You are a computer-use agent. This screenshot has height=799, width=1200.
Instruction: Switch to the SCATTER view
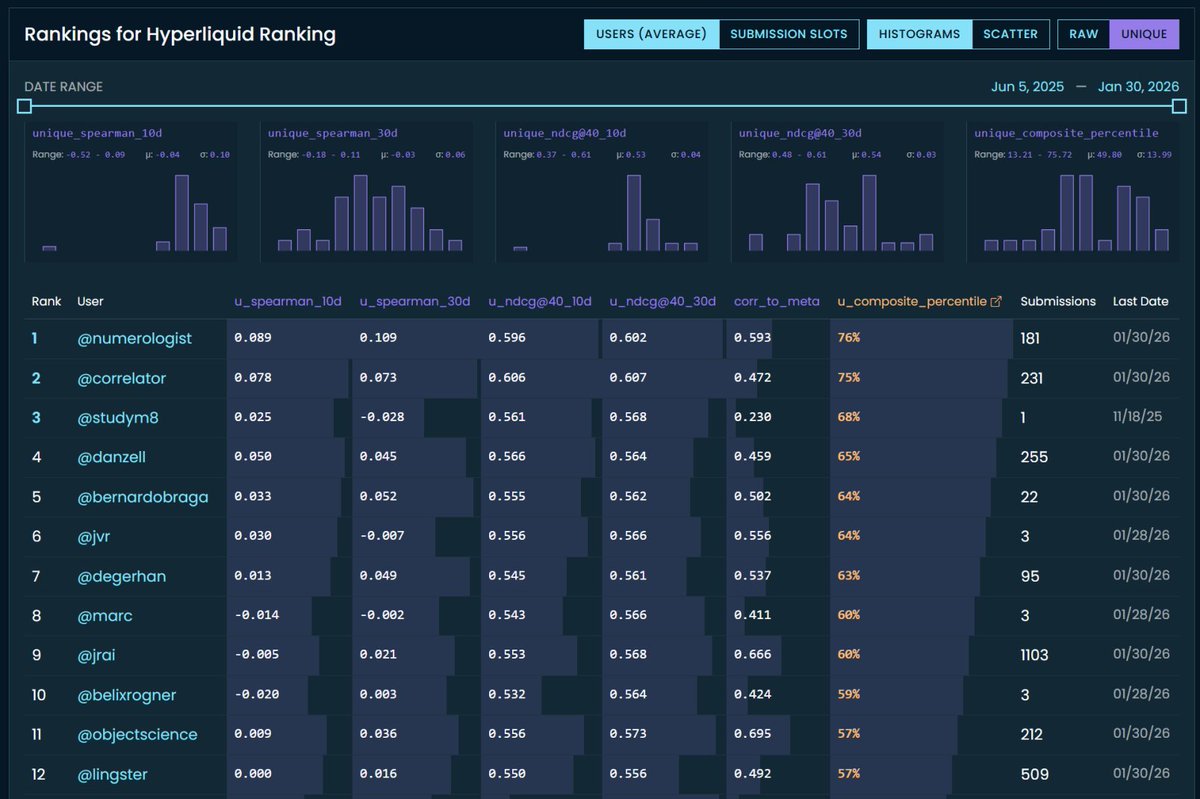(1011, 33)
